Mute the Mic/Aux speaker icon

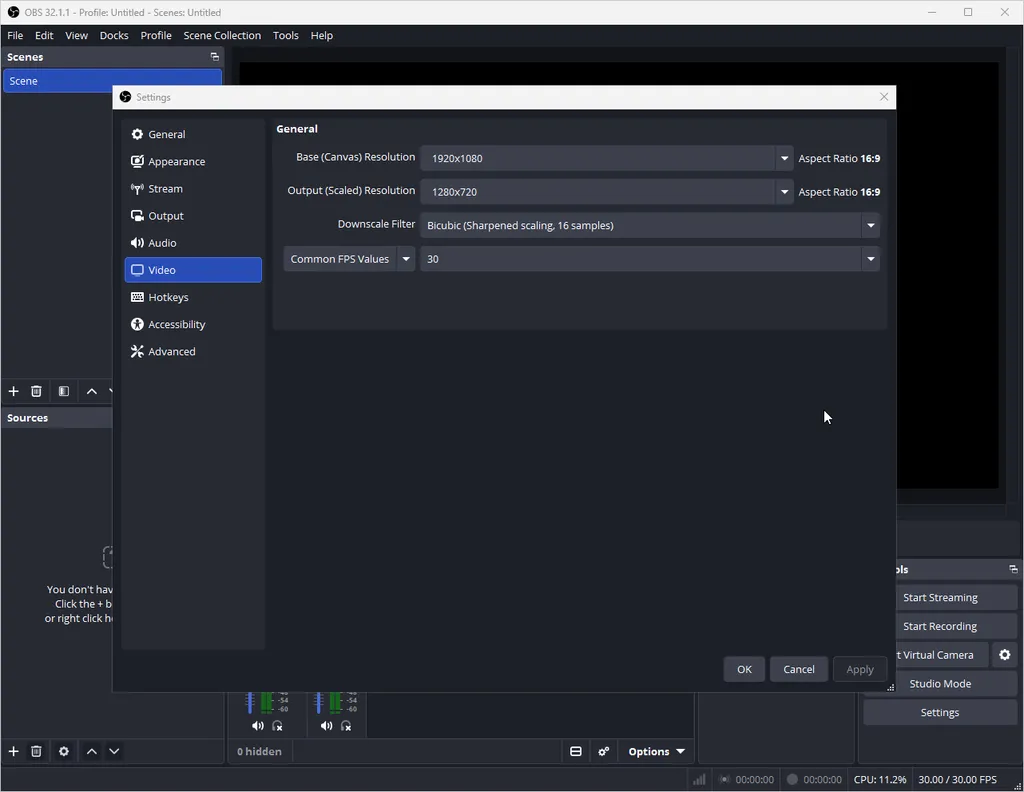tap(325, 725)
